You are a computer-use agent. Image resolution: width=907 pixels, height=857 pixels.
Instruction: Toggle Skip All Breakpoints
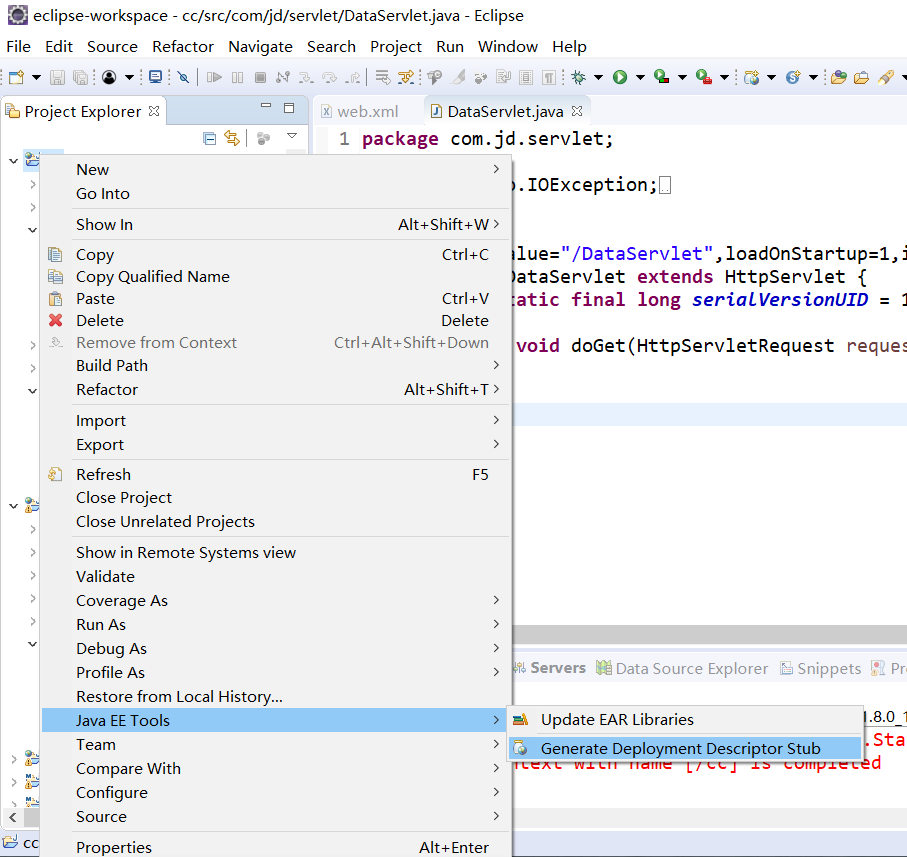[x=183, y=77]
